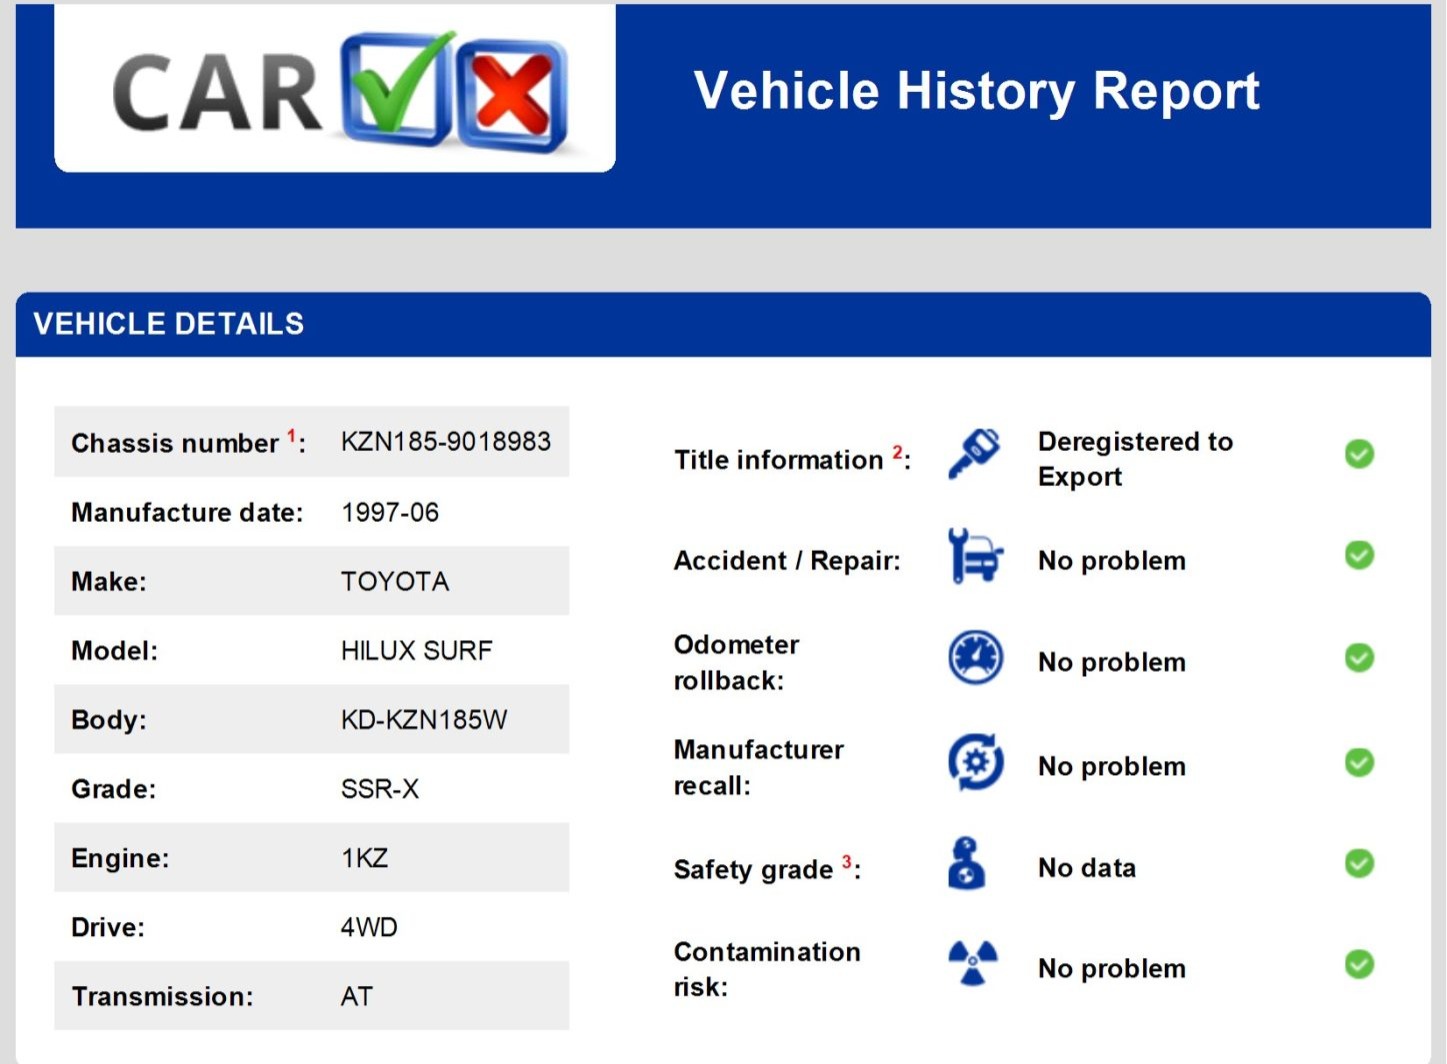The image size is (1447, 1064).
Task: Click the HILUX SURF model value
Action: click(x=416, y=651)
